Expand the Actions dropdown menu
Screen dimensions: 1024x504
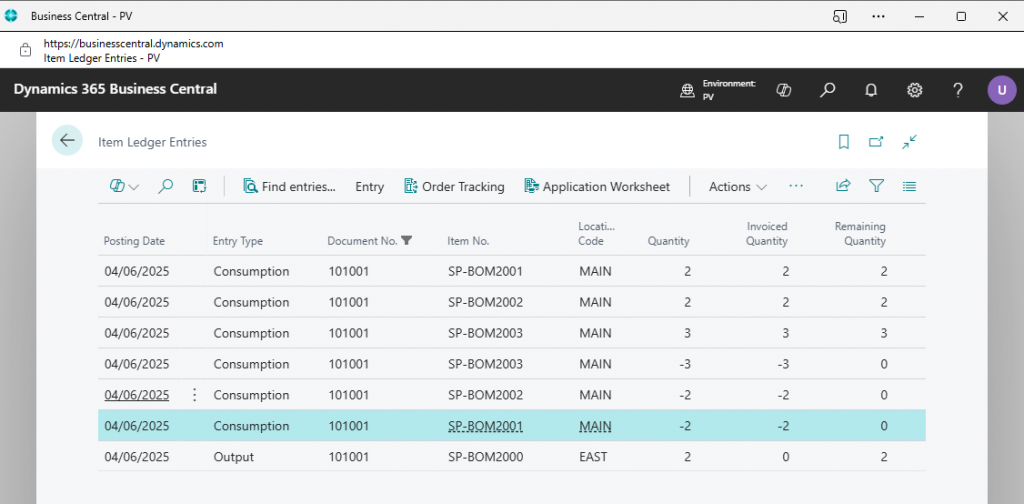[x=737, y=187]
